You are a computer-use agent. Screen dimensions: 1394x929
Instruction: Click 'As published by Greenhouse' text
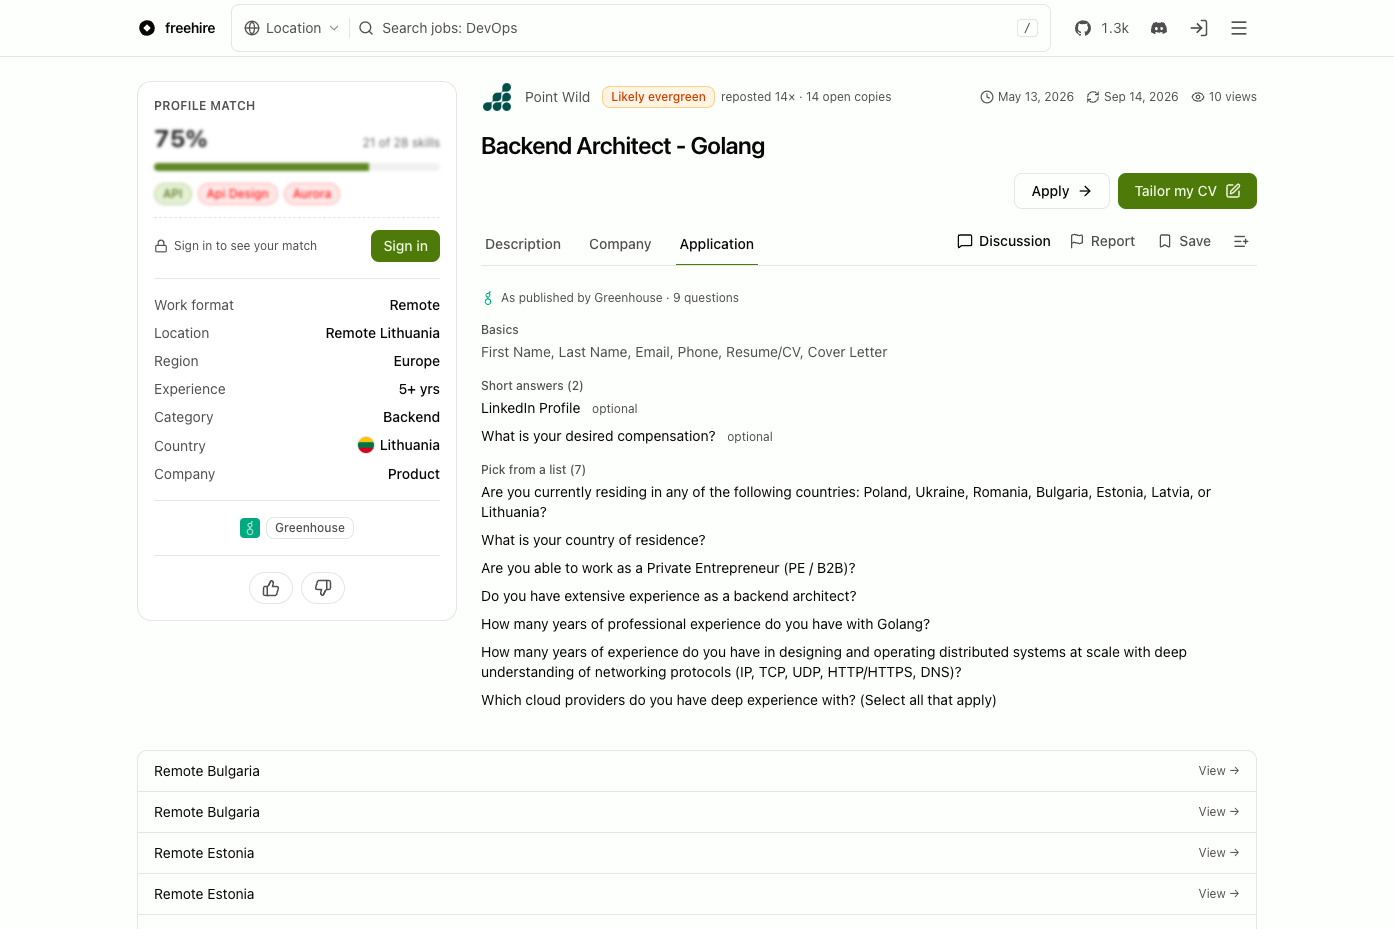click(x=581, y=298)
